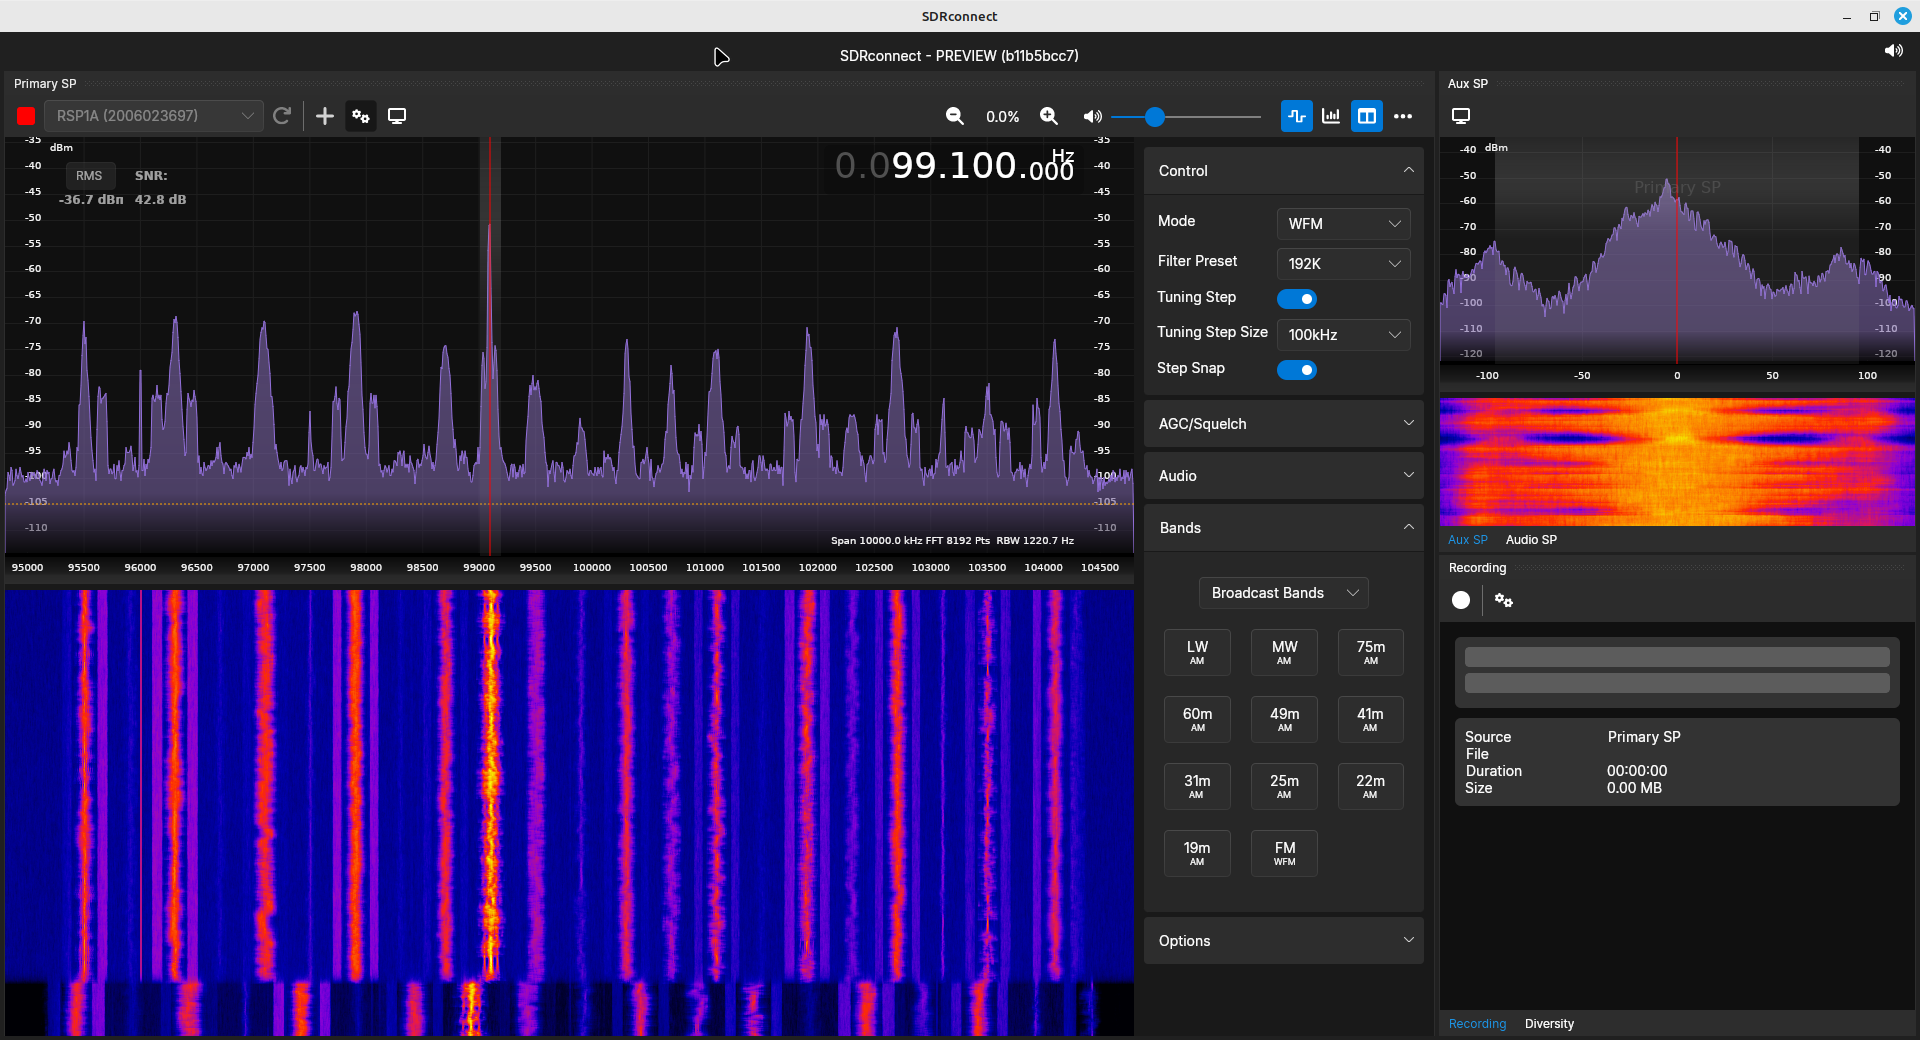Open the Tuning Step Size dropdown
Image resolution: width=1920 pixels, height=1040 pixels.
coord(1344,335)
